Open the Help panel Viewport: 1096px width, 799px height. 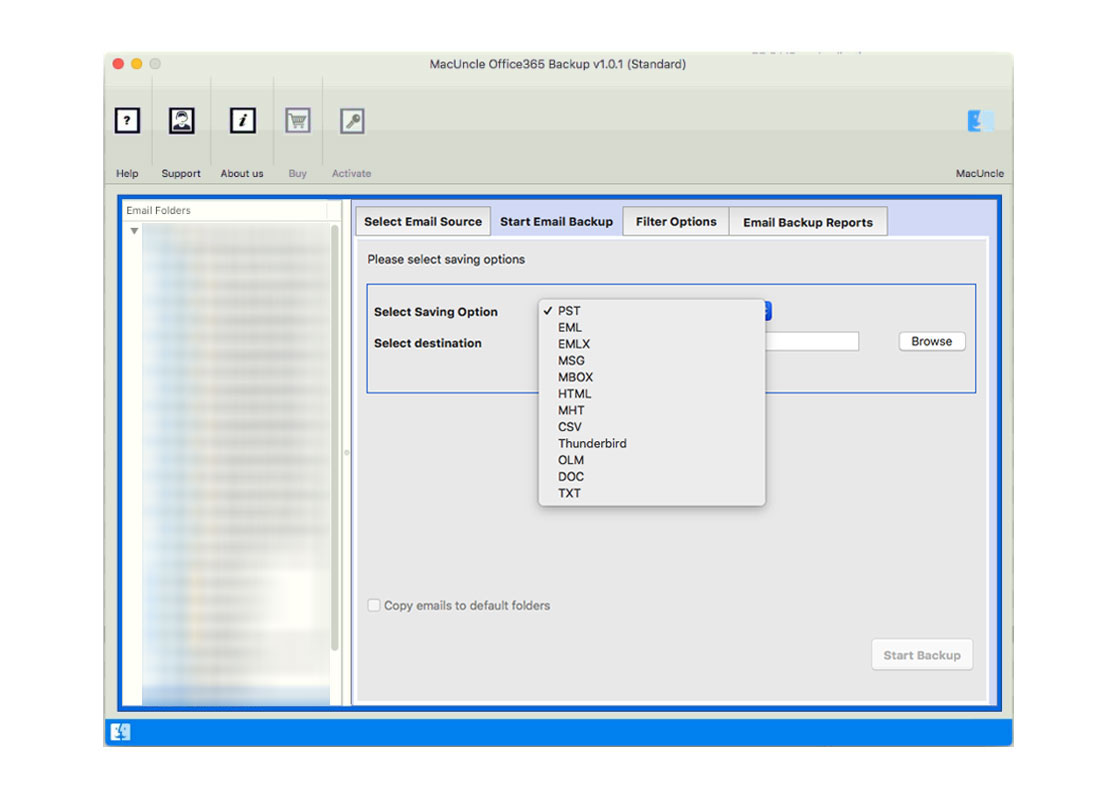126,120
